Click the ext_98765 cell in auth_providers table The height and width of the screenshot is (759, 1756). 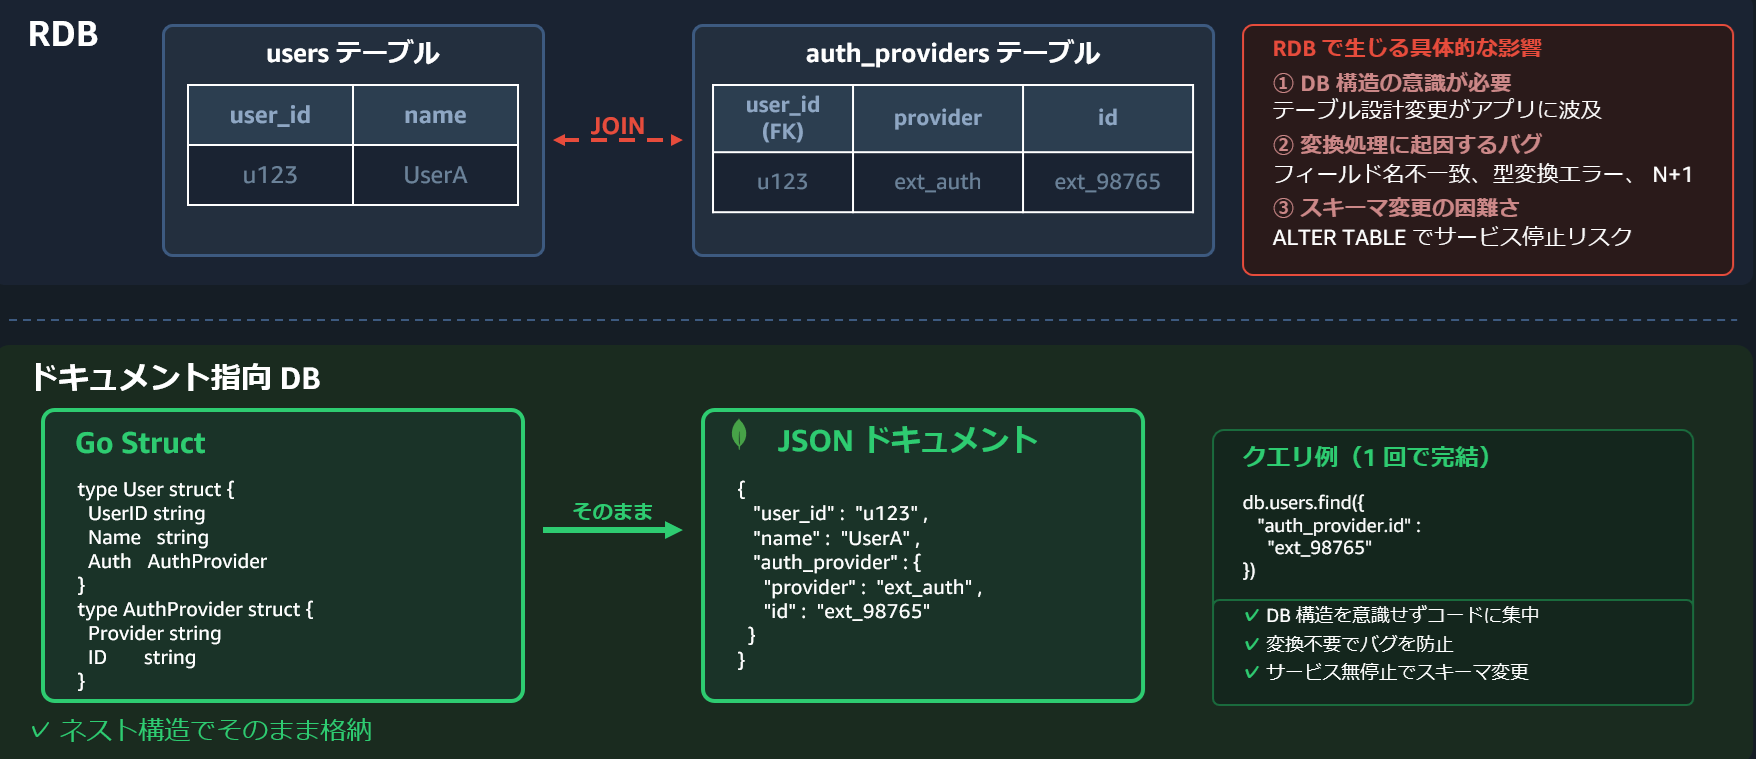[x=1107, y=182]
